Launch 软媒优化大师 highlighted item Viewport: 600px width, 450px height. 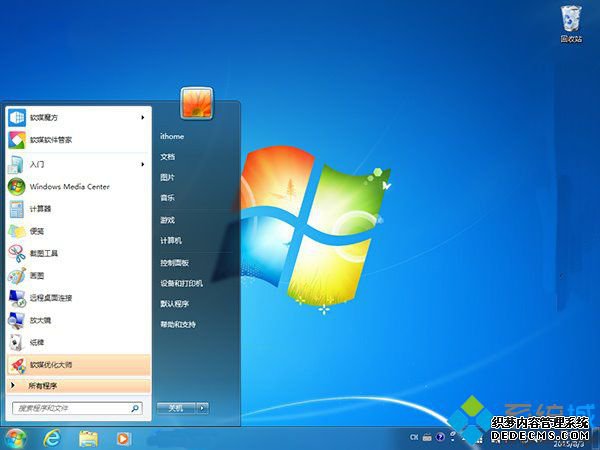coord(78,365)
